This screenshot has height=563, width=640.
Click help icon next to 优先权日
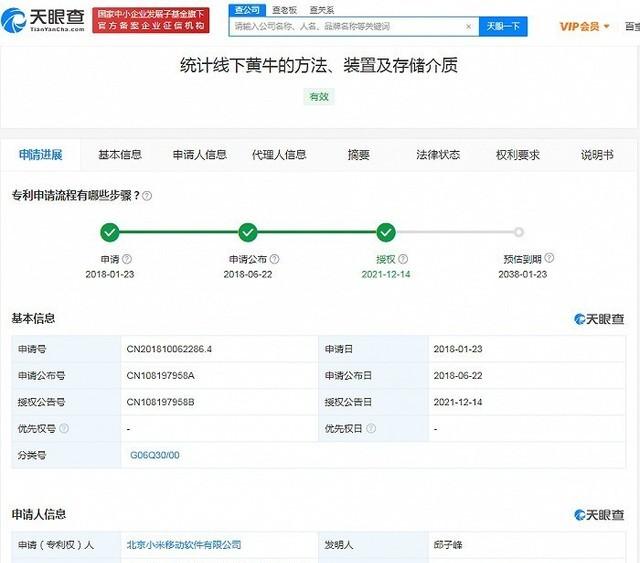pyautogui.click(x=371, y=428)
